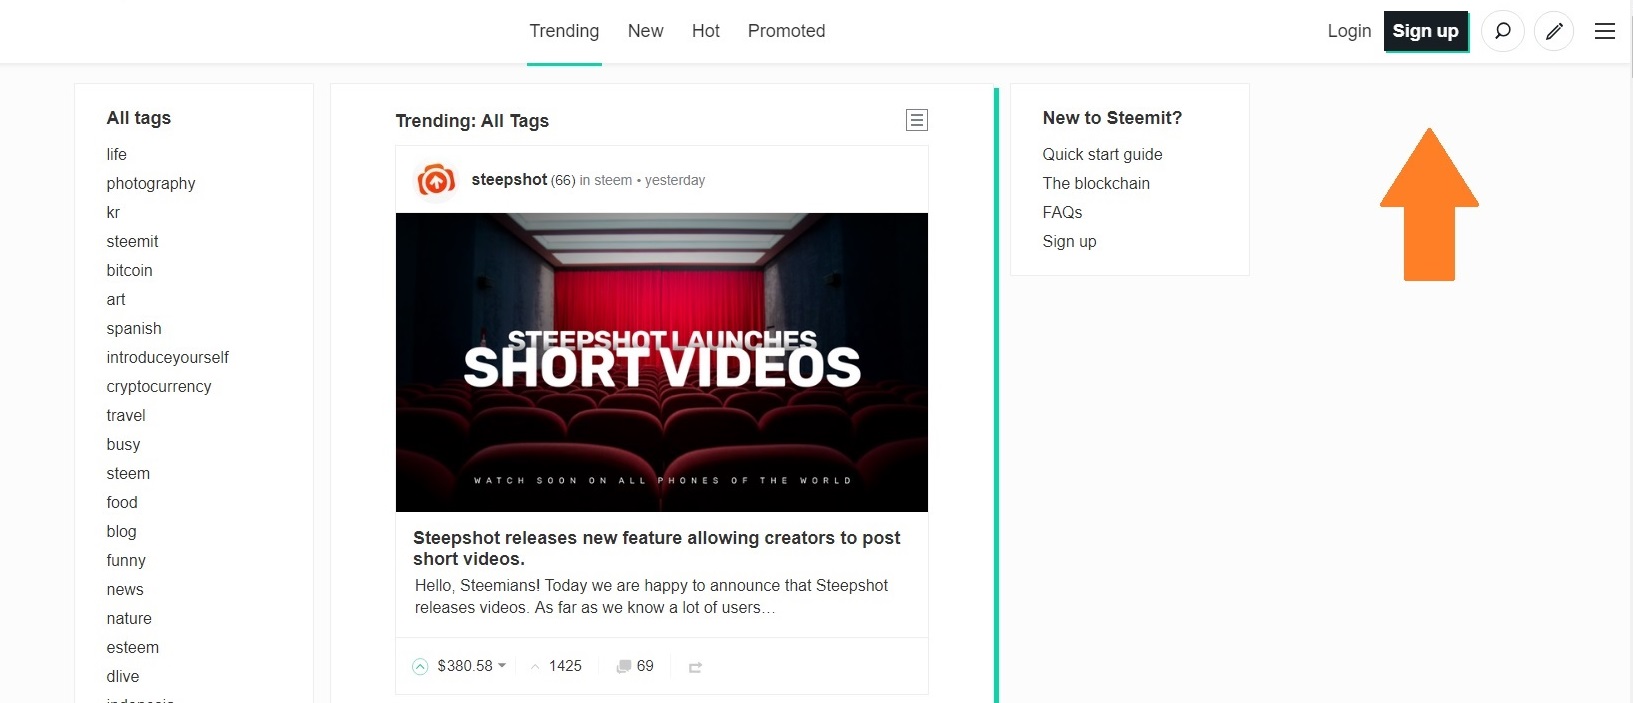The image size is (1633, 703).
Task: Filter by the travel tag
Action: (x=126, y=415)
